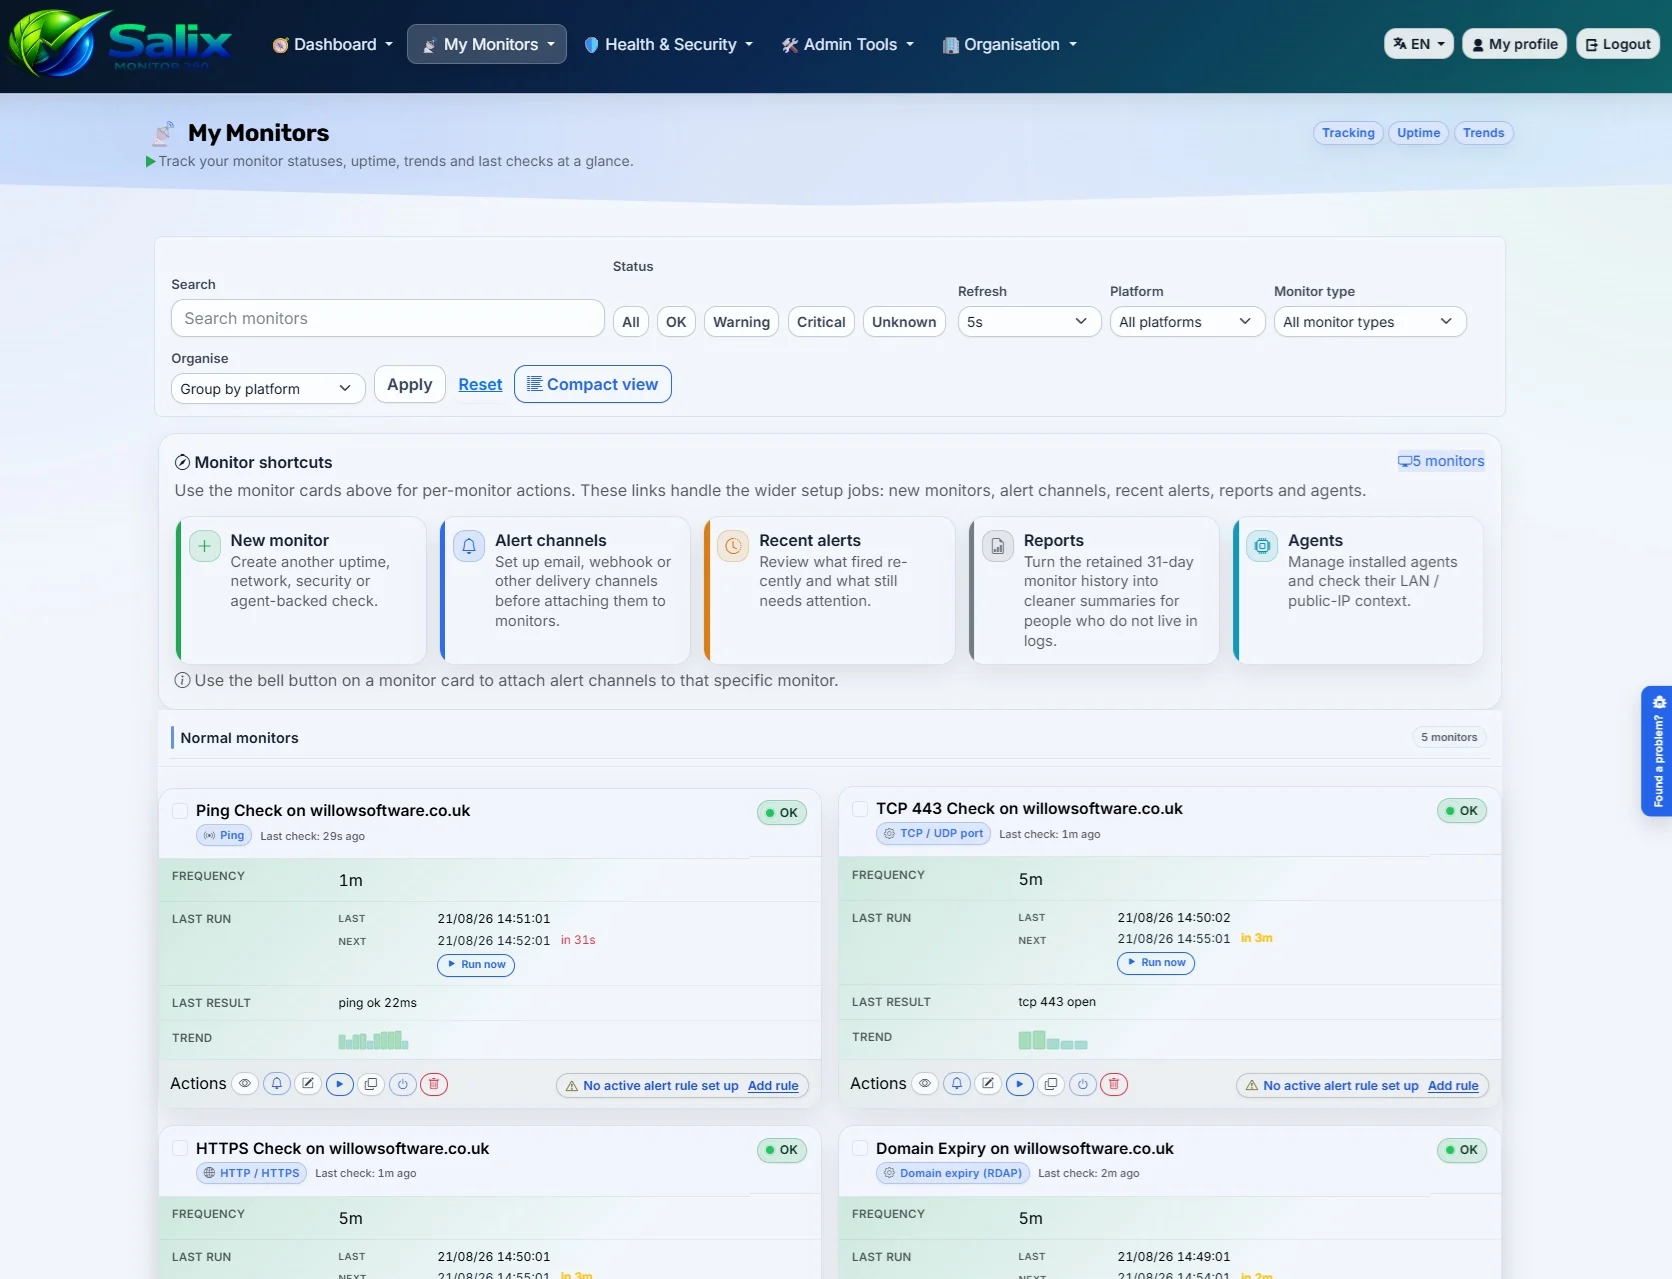Switch to Compact view

(x=593, y=385)
